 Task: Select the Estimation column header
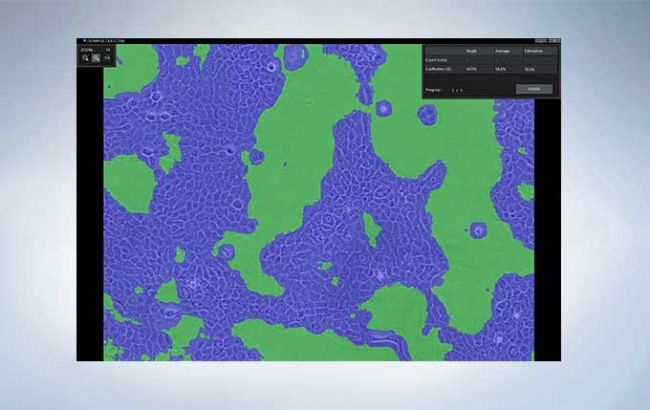[533, 51]
